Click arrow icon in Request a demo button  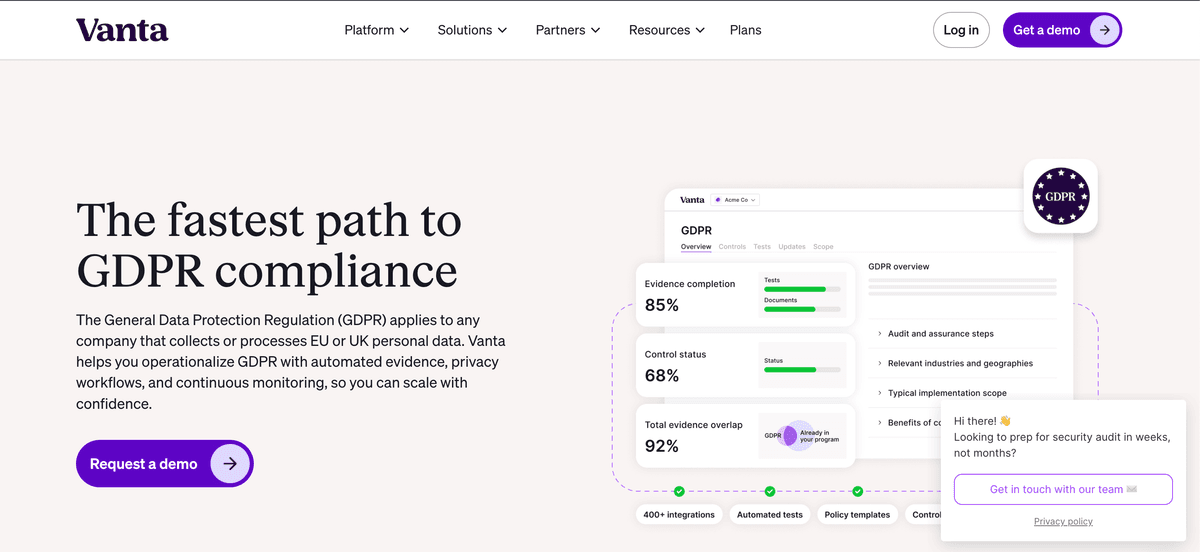coord(230,464)
